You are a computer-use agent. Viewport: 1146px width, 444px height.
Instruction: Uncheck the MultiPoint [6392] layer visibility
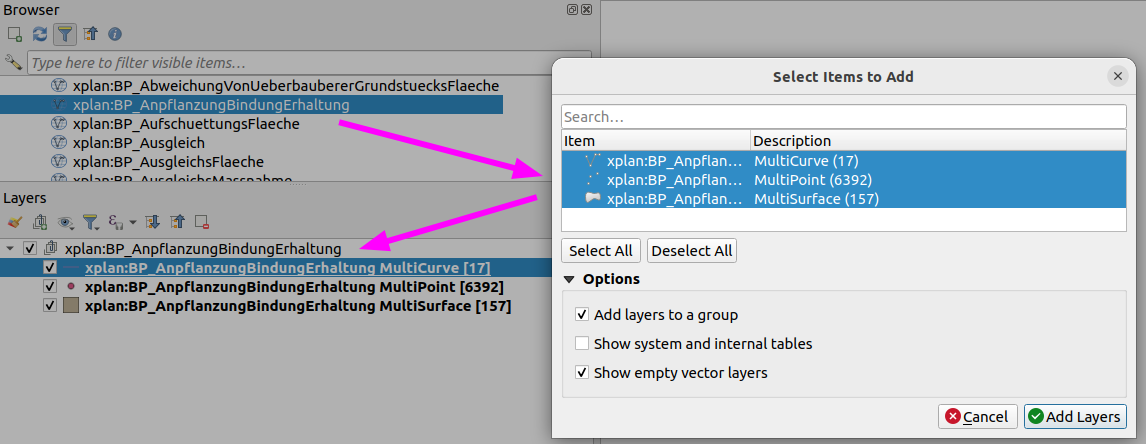tap(50, 287)
